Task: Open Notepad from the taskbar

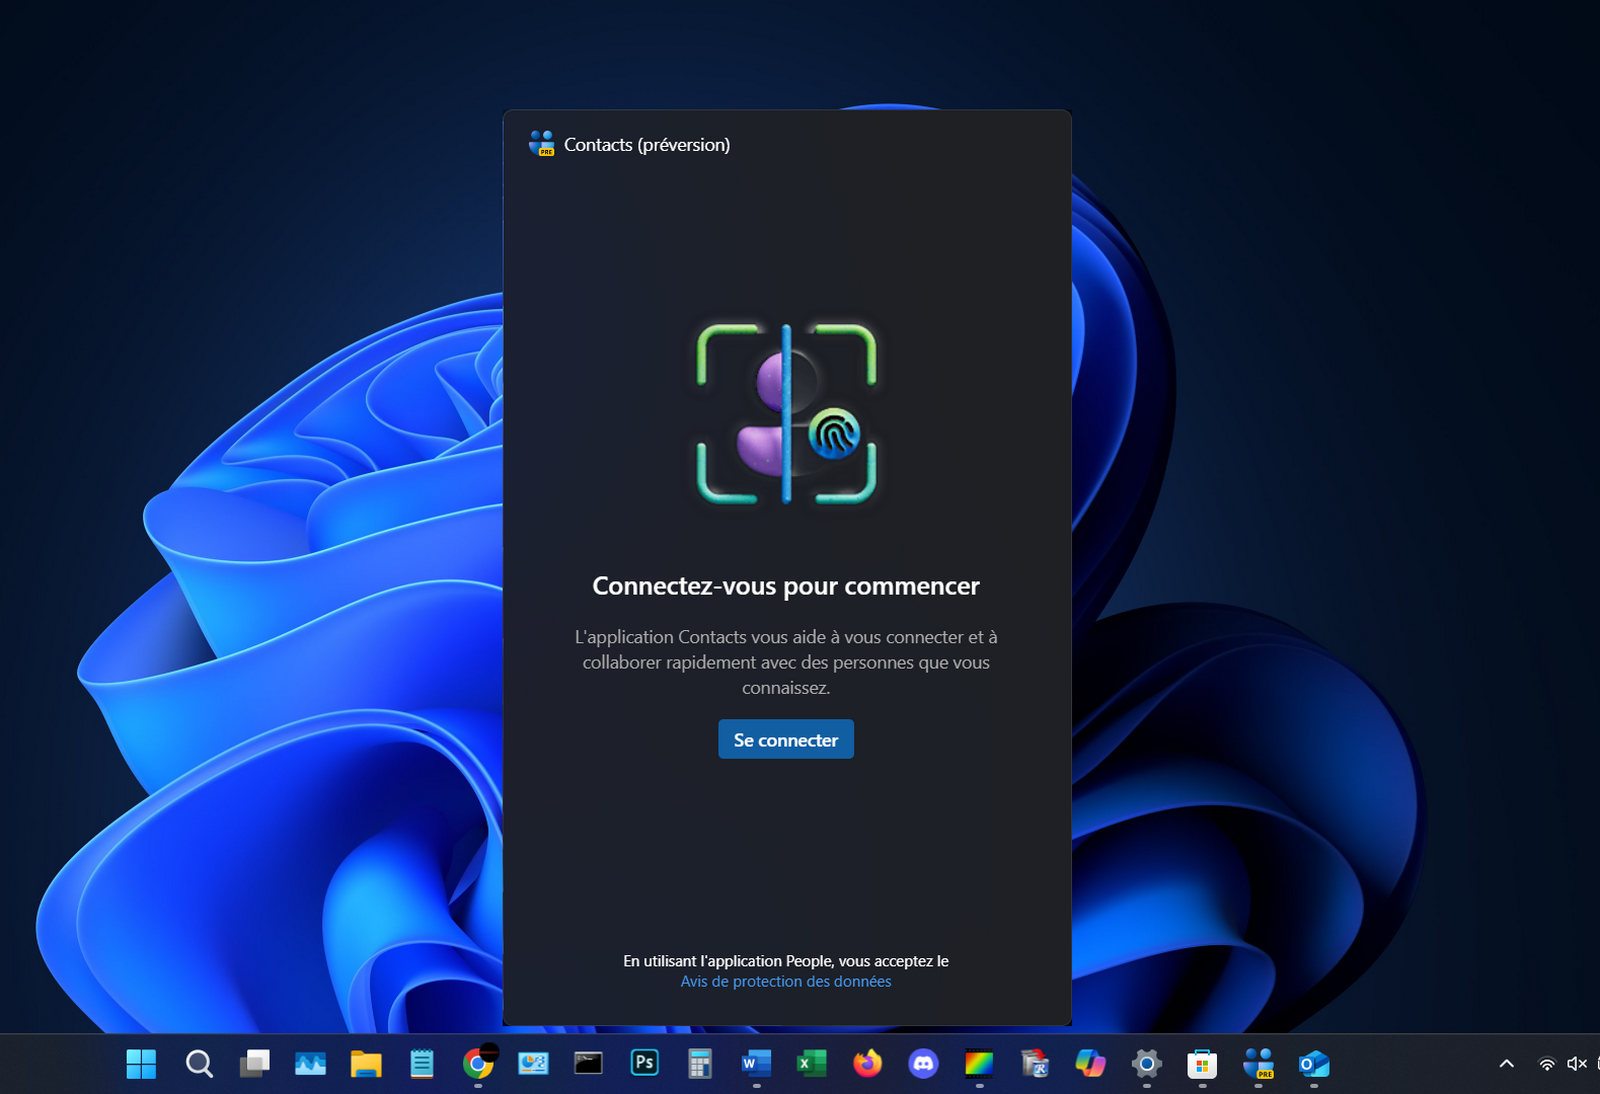Action: (422, 1064)
